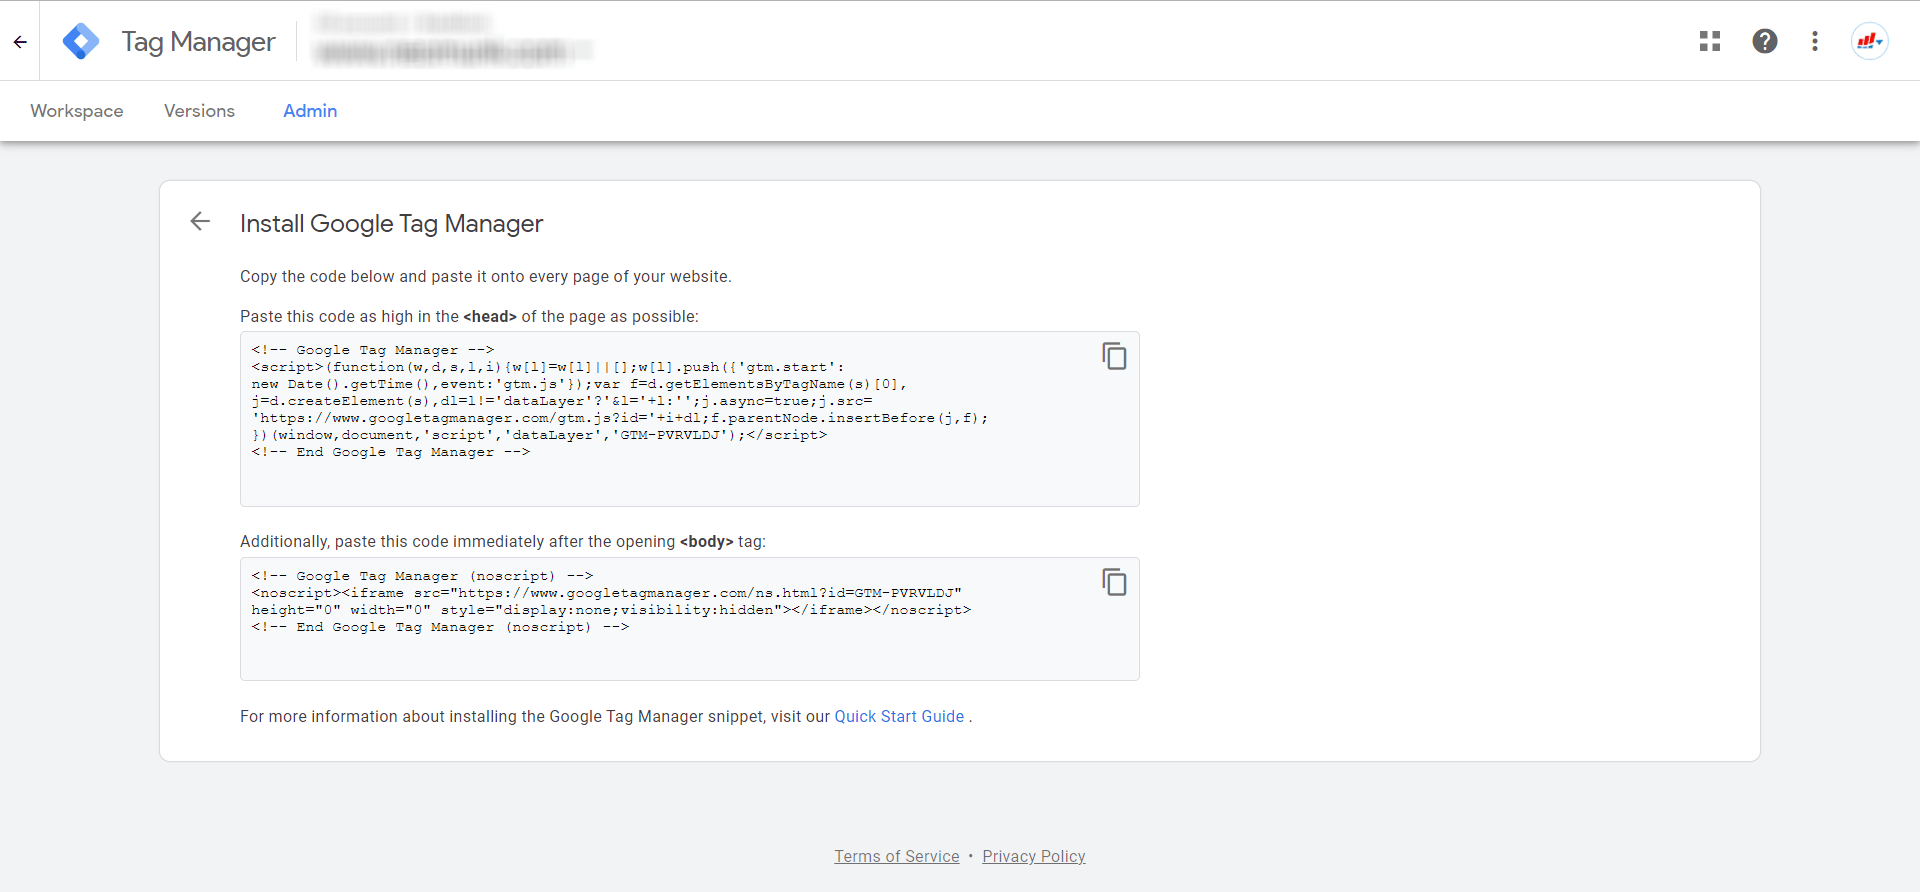Screen dimensions: 1920x892
Task: Open the Versions tab
Action: click(x=199, y=111)
